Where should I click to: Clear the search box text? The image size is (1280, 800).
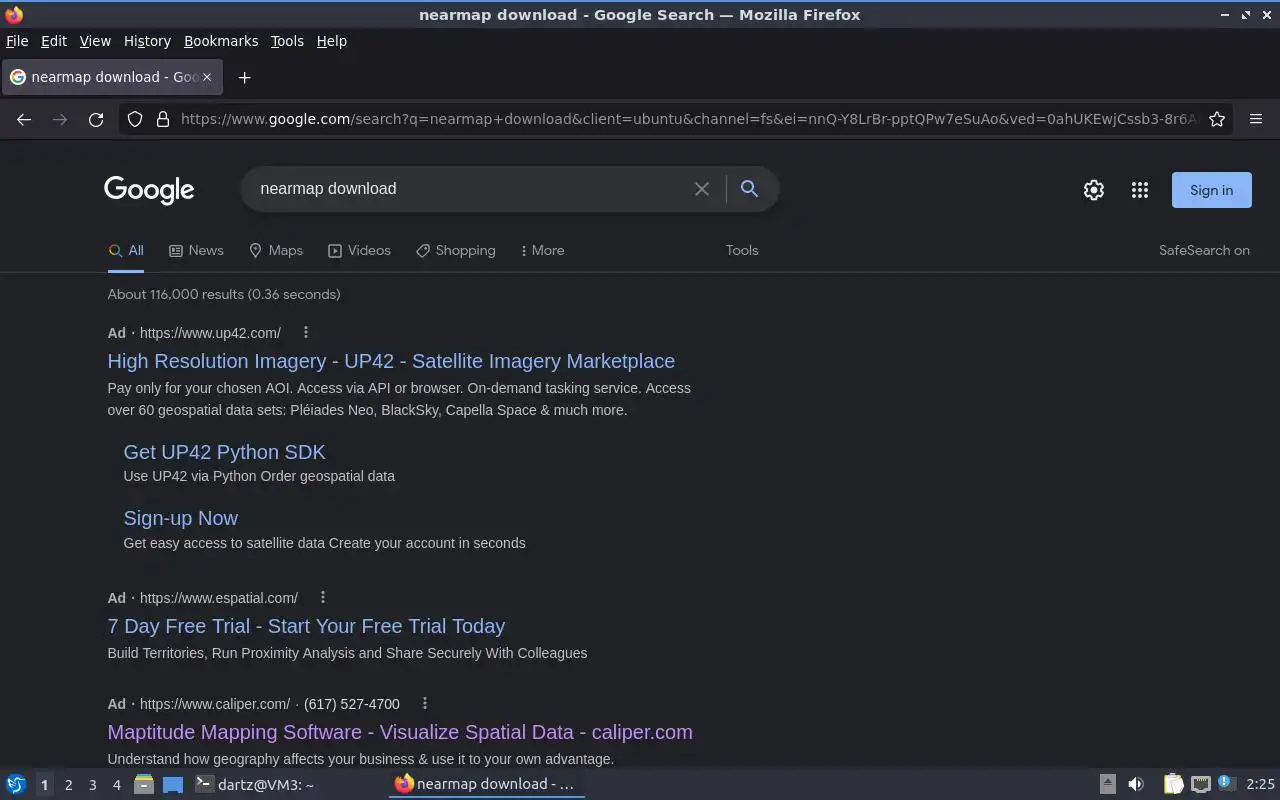(x=702, y=189)
